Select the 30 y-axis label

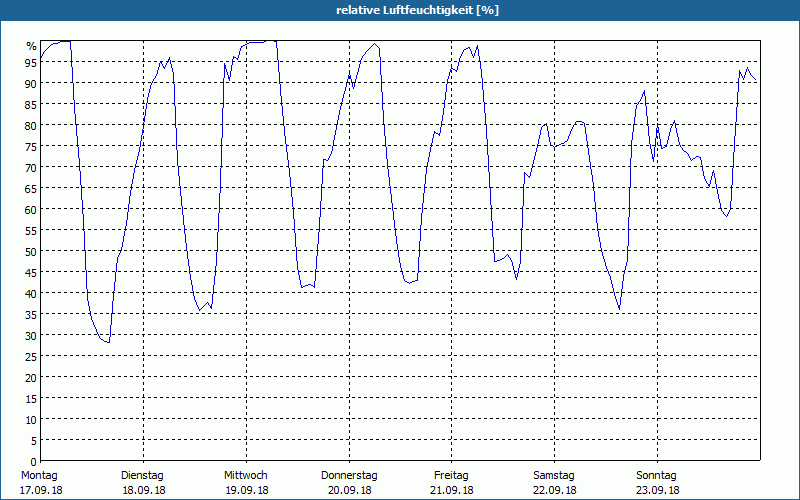point(31,336)
